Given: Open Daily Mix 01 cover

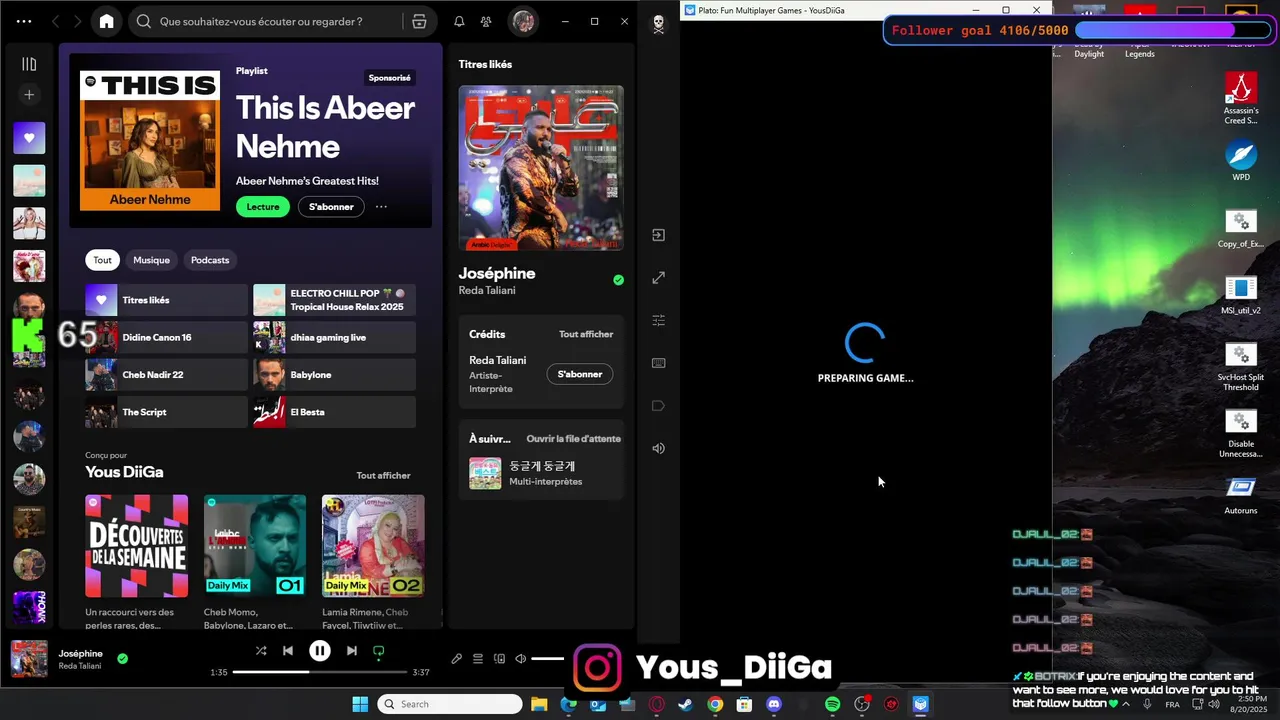Looking at the screenshot, I should coord(255,546).
